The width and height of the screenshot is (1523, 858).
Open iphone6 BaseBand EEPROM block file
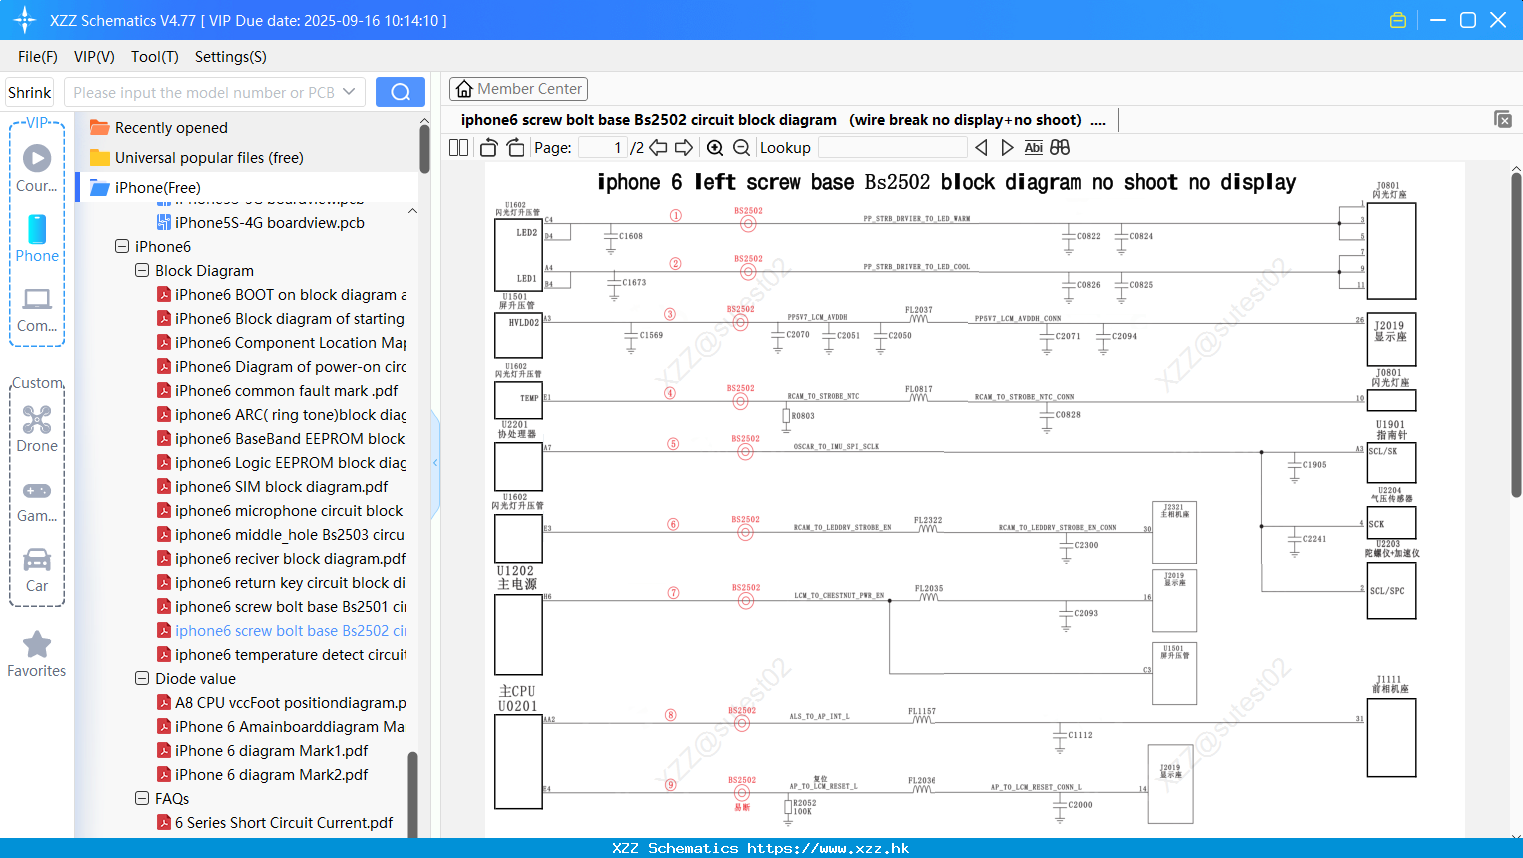(x=281, y=439)
